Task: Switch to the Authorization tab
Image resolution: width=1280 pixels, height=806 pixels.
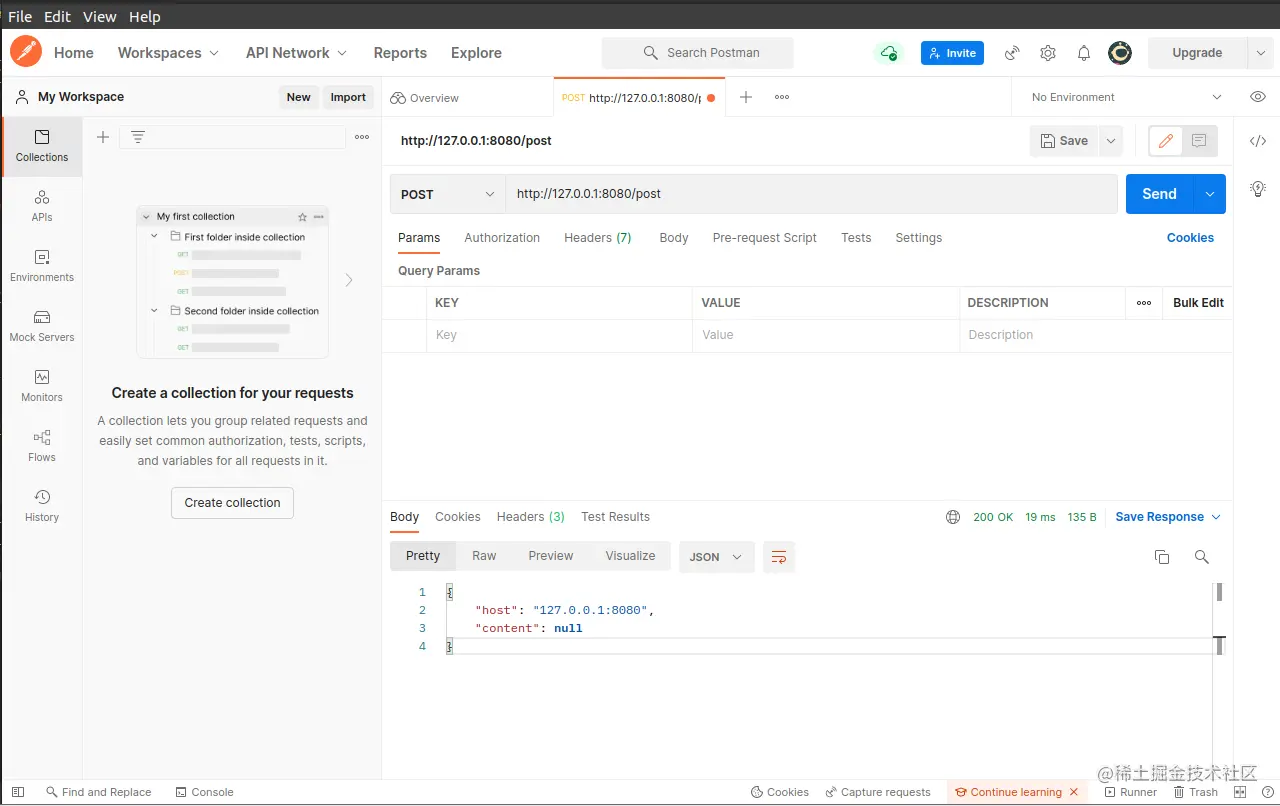Action: coord(502,238)
